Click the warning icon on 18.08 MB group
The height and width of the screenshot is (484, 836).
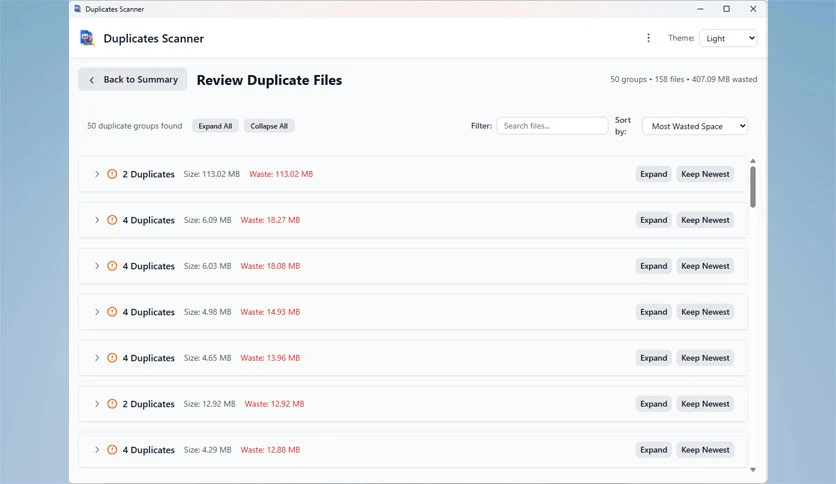coord(112,265)
